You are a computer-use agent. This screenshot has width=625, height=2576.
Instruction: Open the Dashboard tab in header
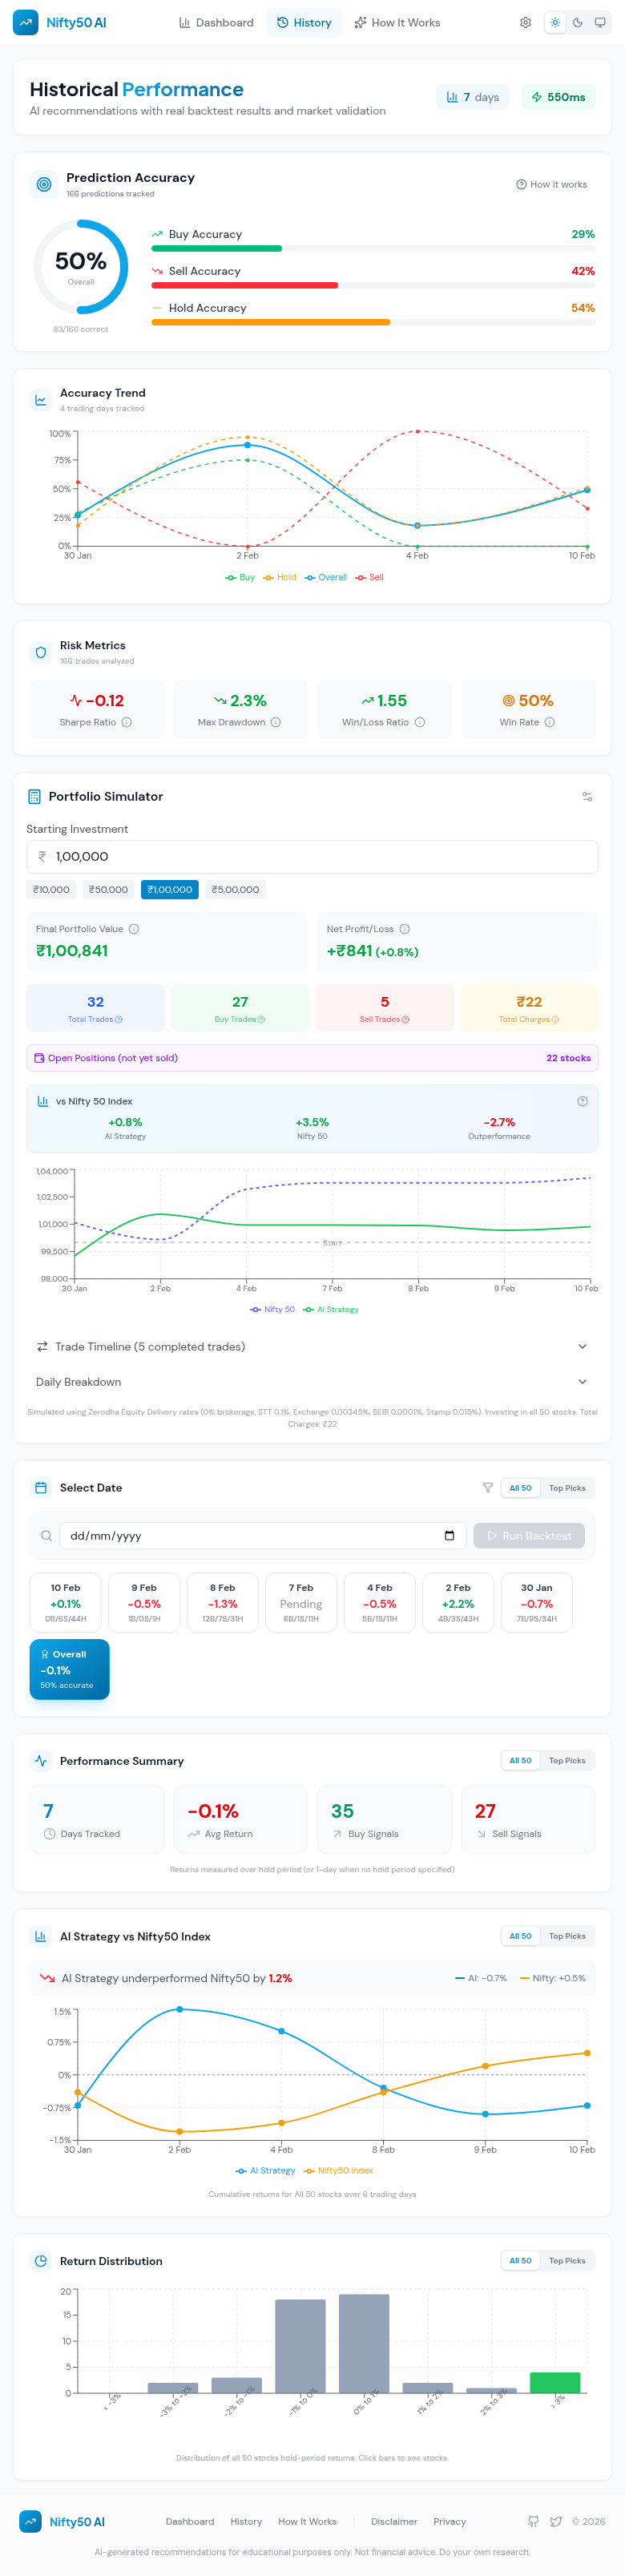[216, 22]
